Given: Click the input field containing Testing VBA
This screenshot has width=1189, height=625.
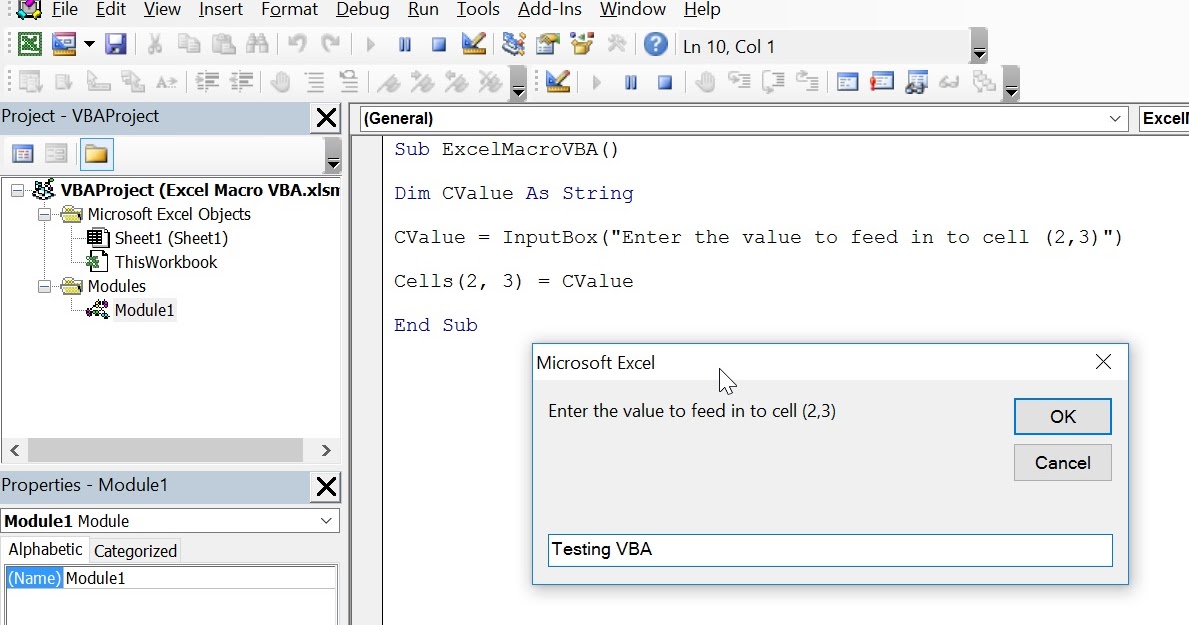Looking at the screenshot, I should [830, 550].
